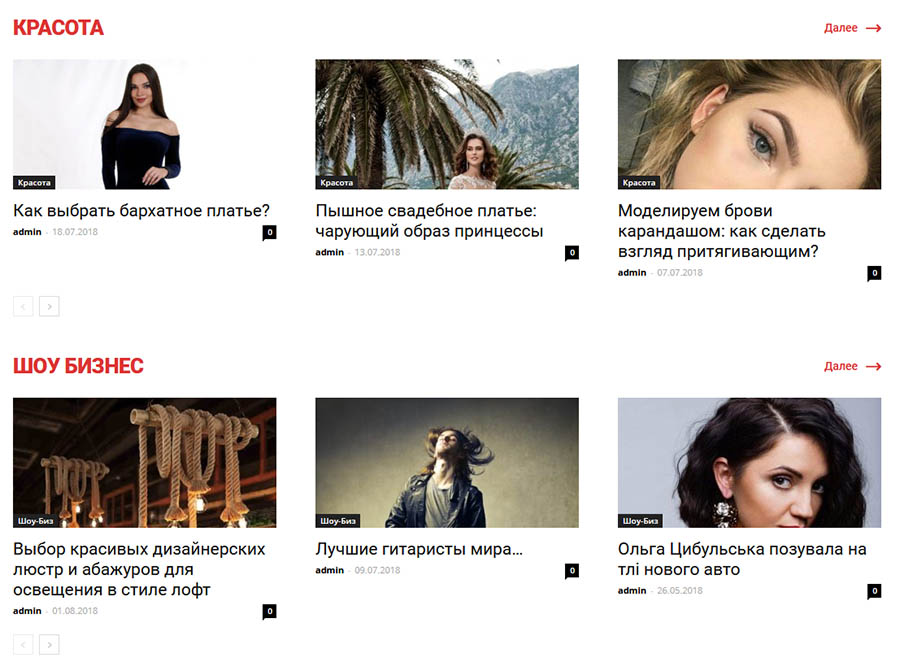Go to the next page in the Красота section
Screen dimensions: 900x662
tap(49, 307)
